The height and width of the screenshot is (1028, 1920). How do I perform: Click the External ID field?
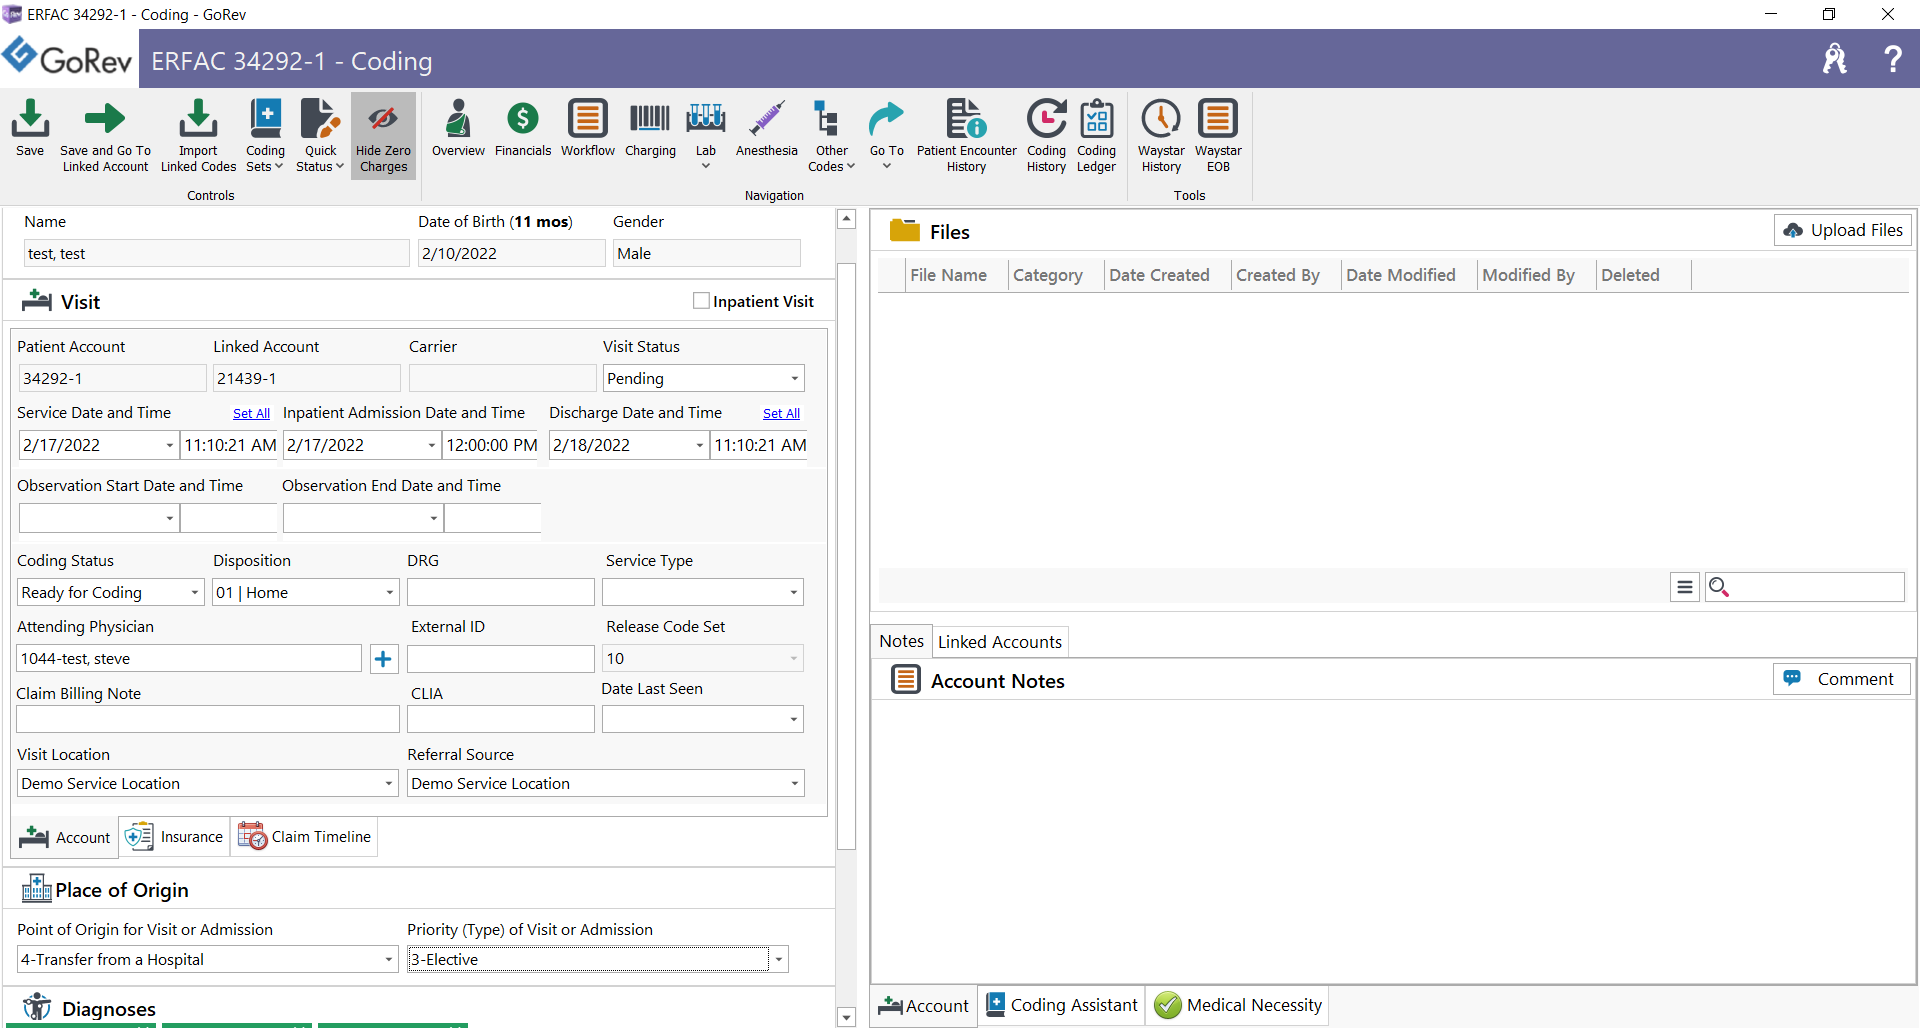tap(500, 658)
